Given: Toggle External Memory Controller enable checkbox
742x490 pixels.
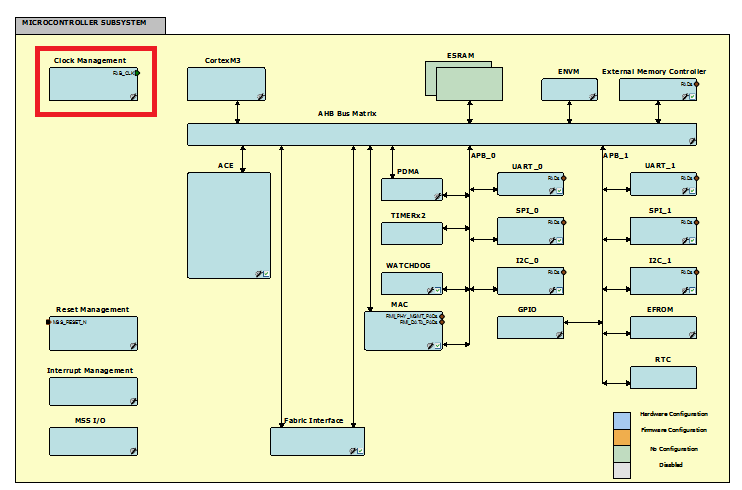Looking at the screenshot, I should (x=691, y=96).
